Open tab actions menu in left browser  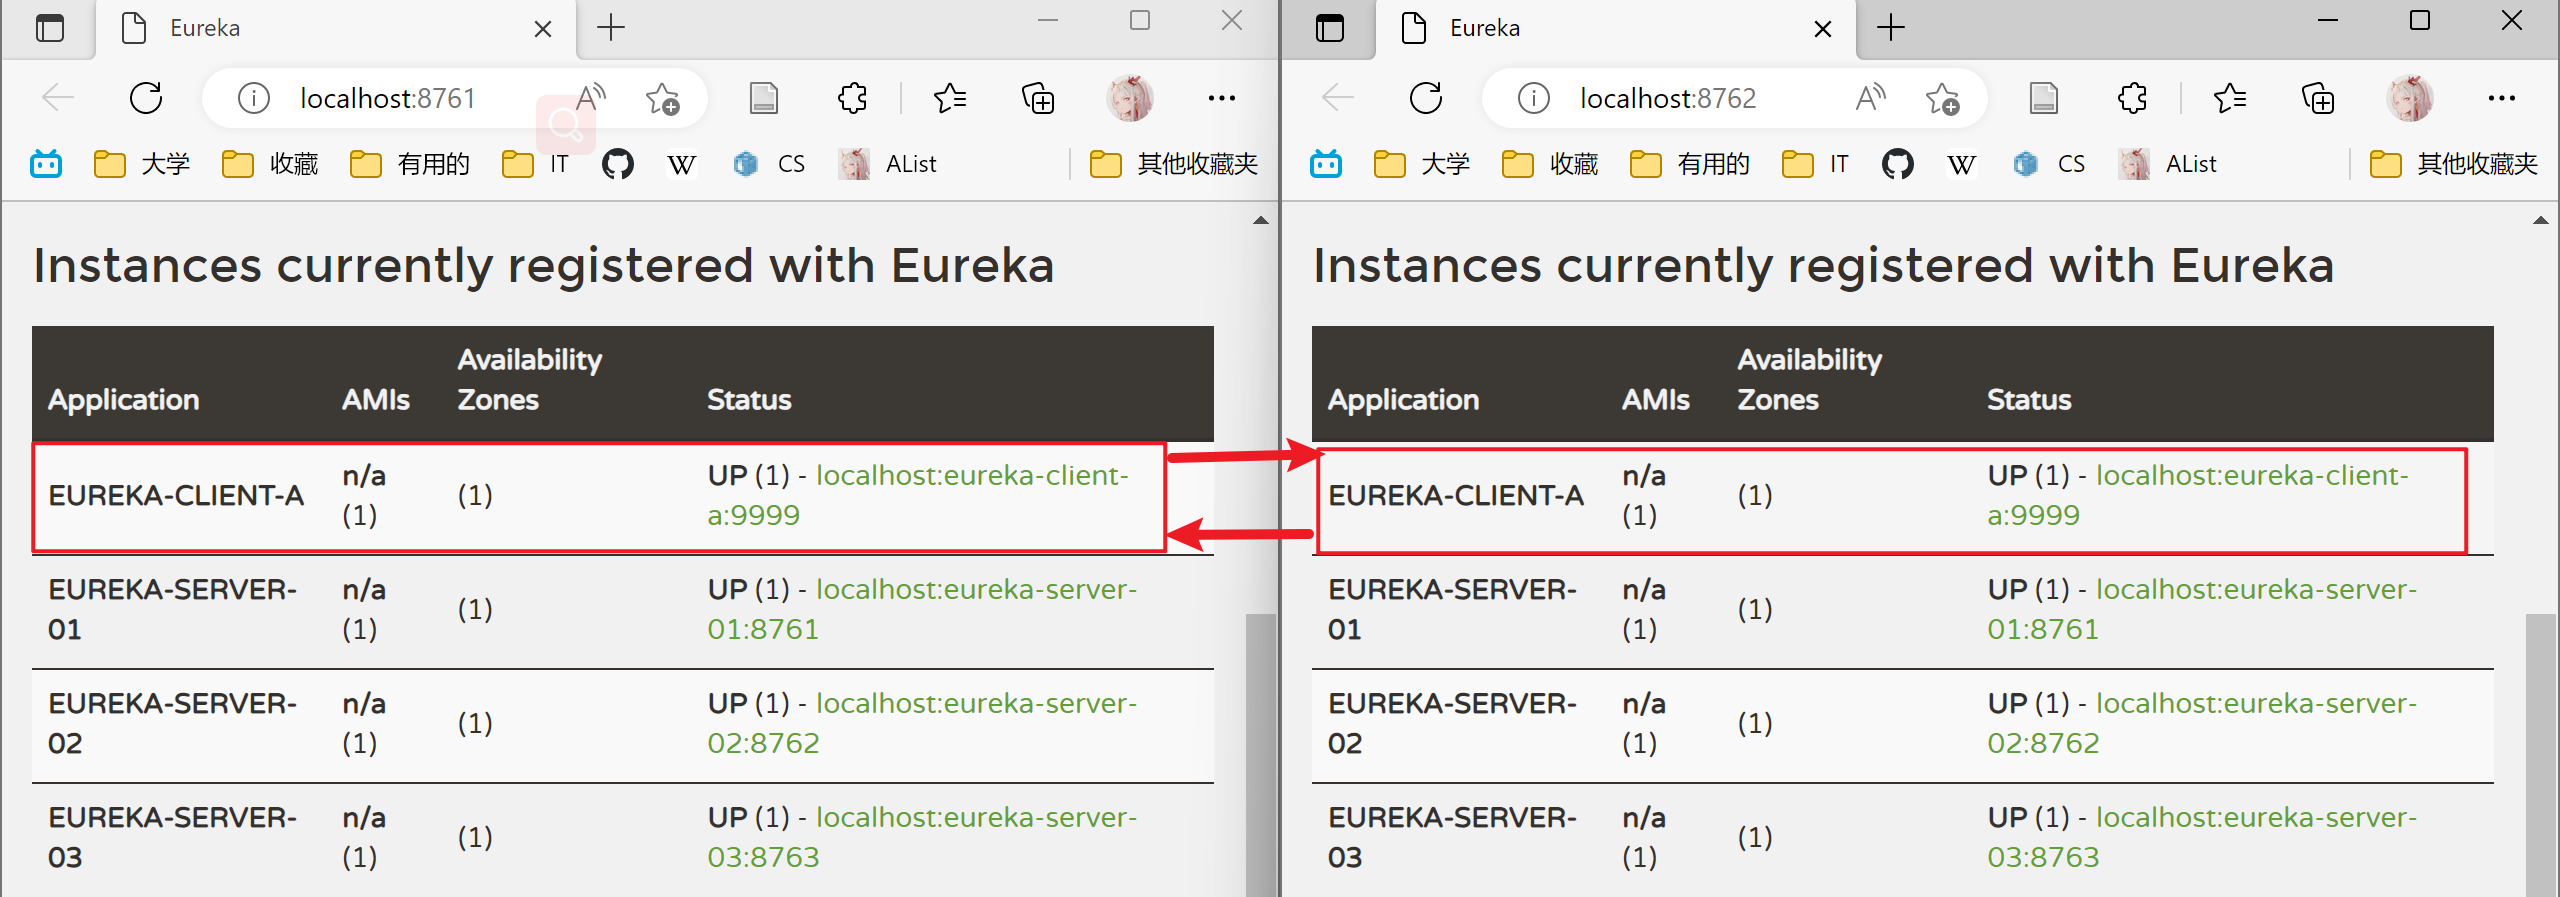49,28
